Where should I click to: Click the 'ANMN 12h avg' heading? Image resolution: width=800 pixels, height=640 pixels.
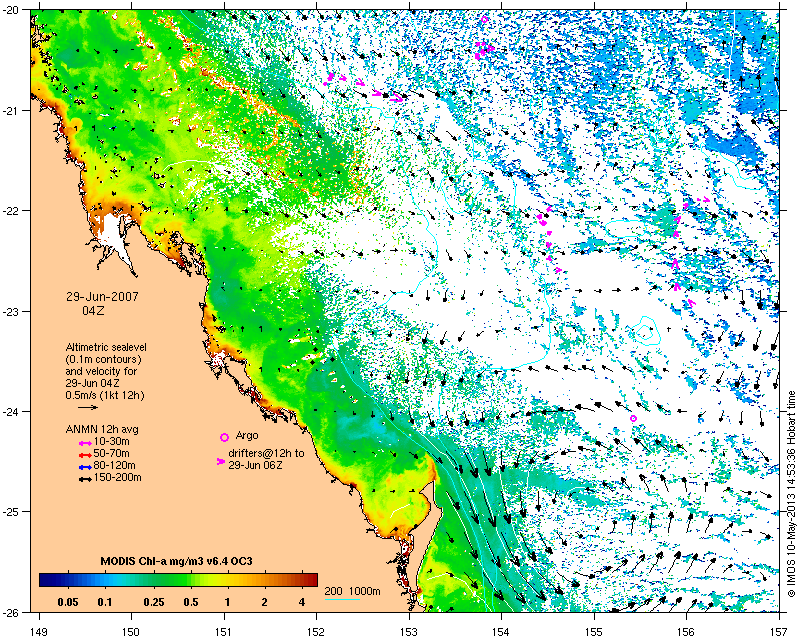click(x=102, y=429)
